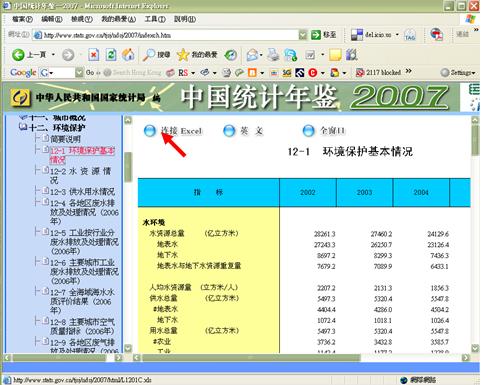Click the Research icon after the yellow note
Image resolution: width=481 pixels, height=385 pixels.
pyautogui.click(x=352, y=55)
